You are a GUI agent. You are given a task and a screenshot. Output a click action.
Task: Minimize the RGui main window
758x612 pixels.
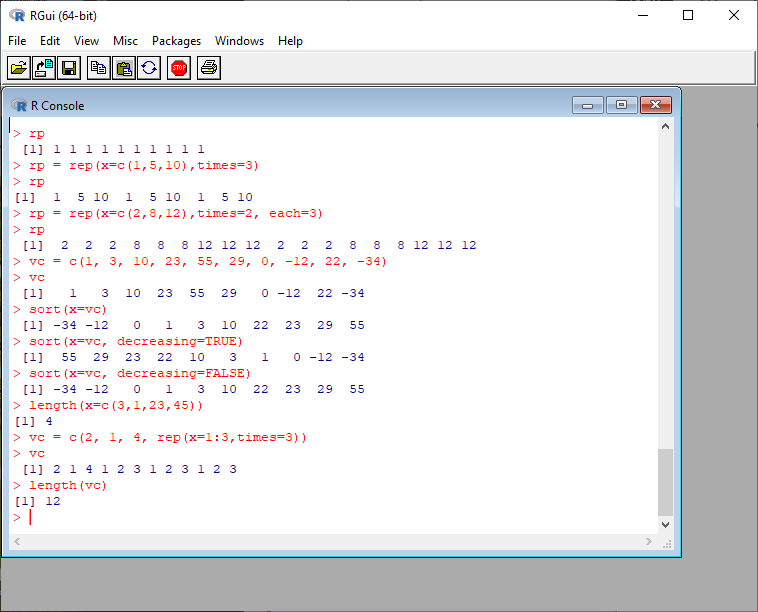(x=643, y=15)
